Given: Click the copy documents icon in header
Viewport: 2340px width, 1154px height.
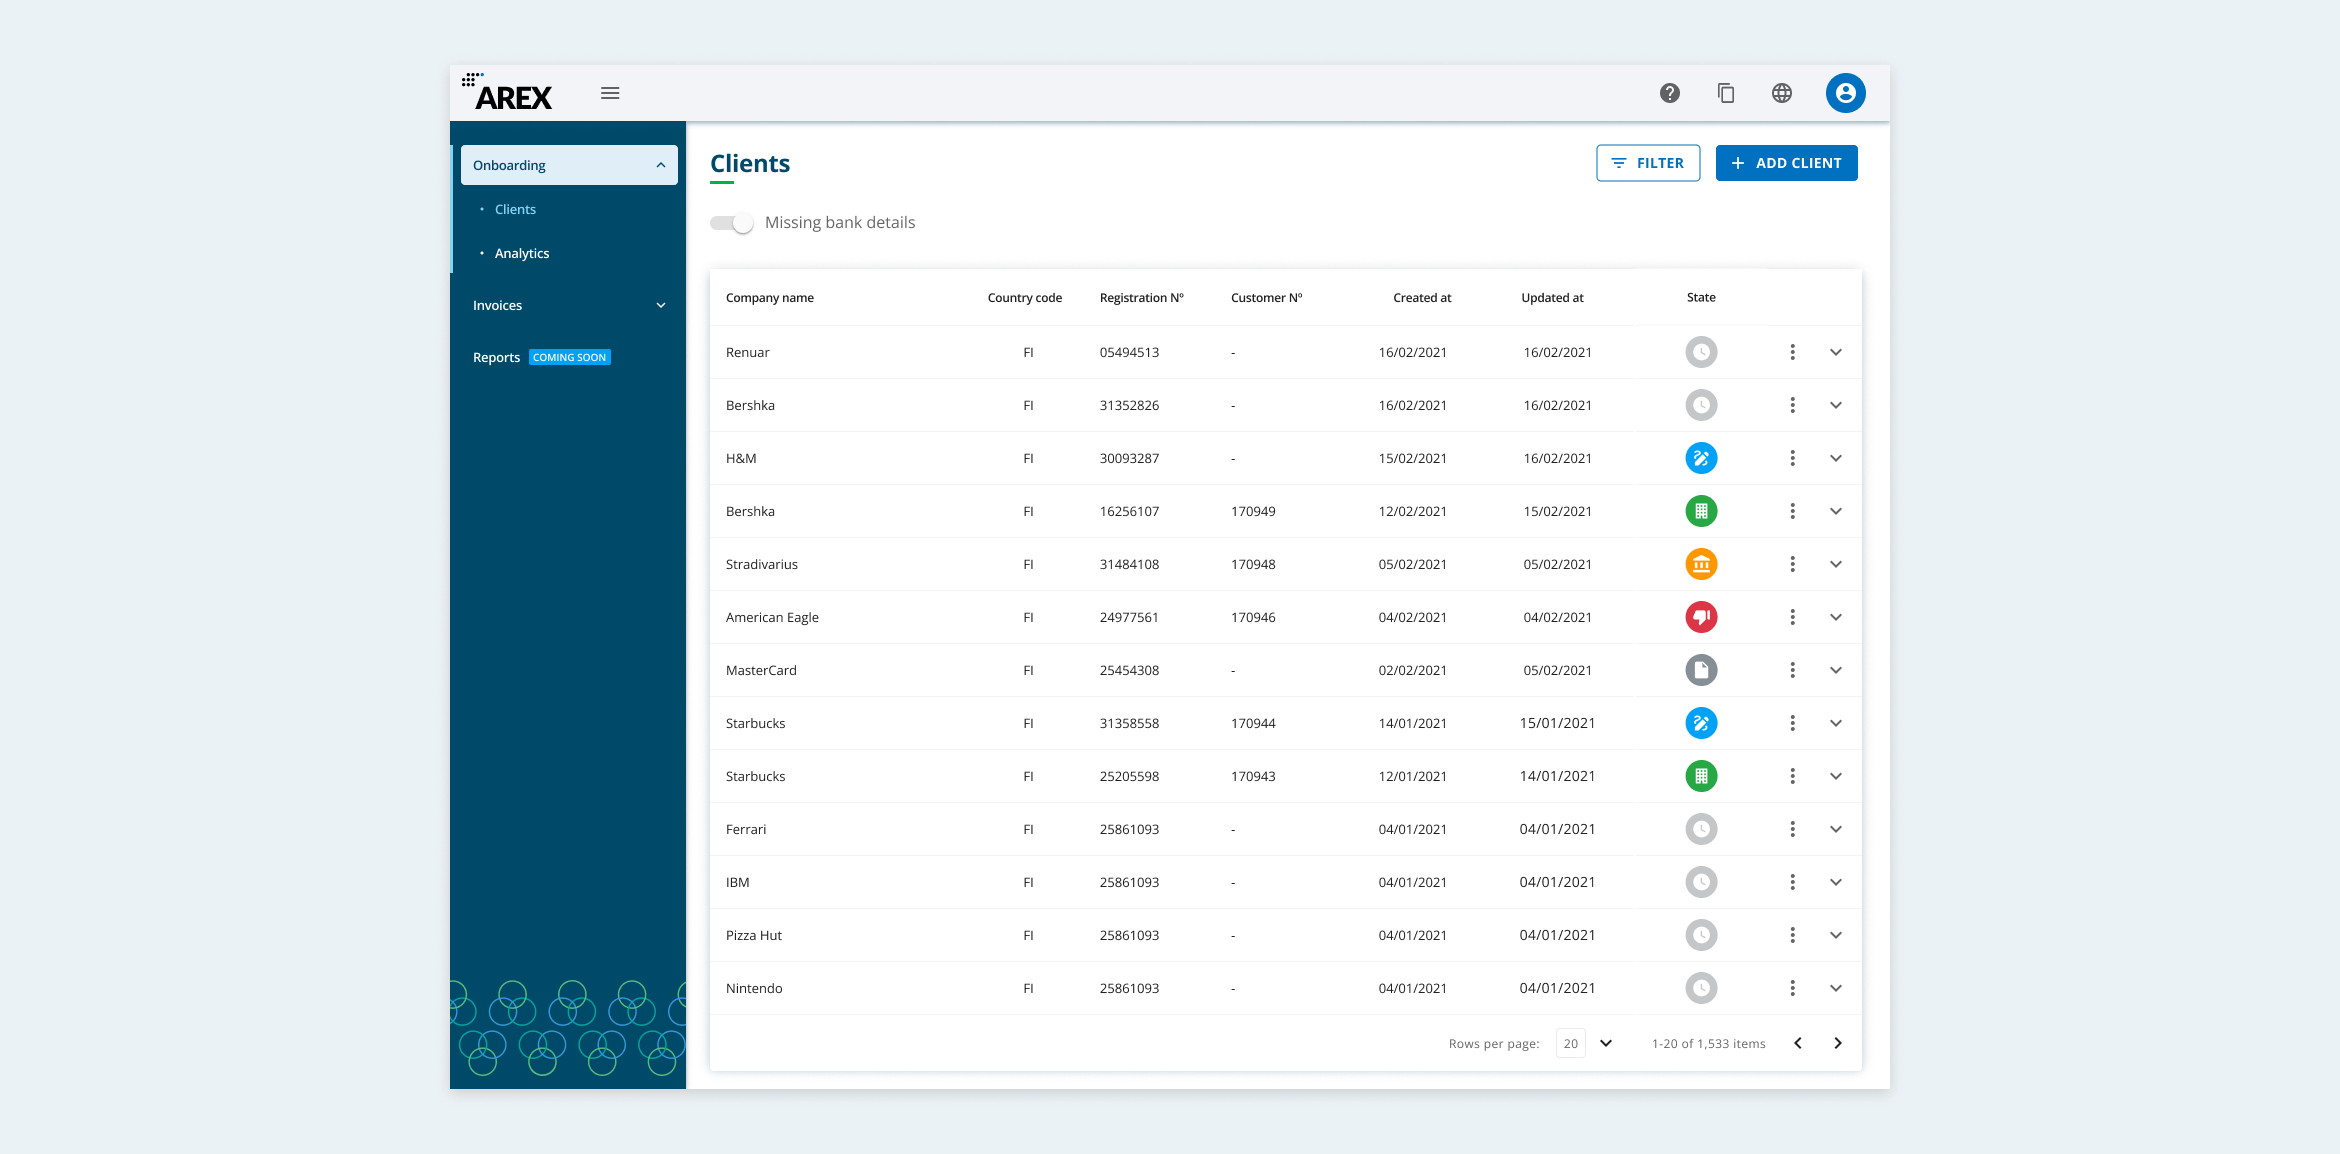Looking at the screenshot, I should pos(1726,93).
